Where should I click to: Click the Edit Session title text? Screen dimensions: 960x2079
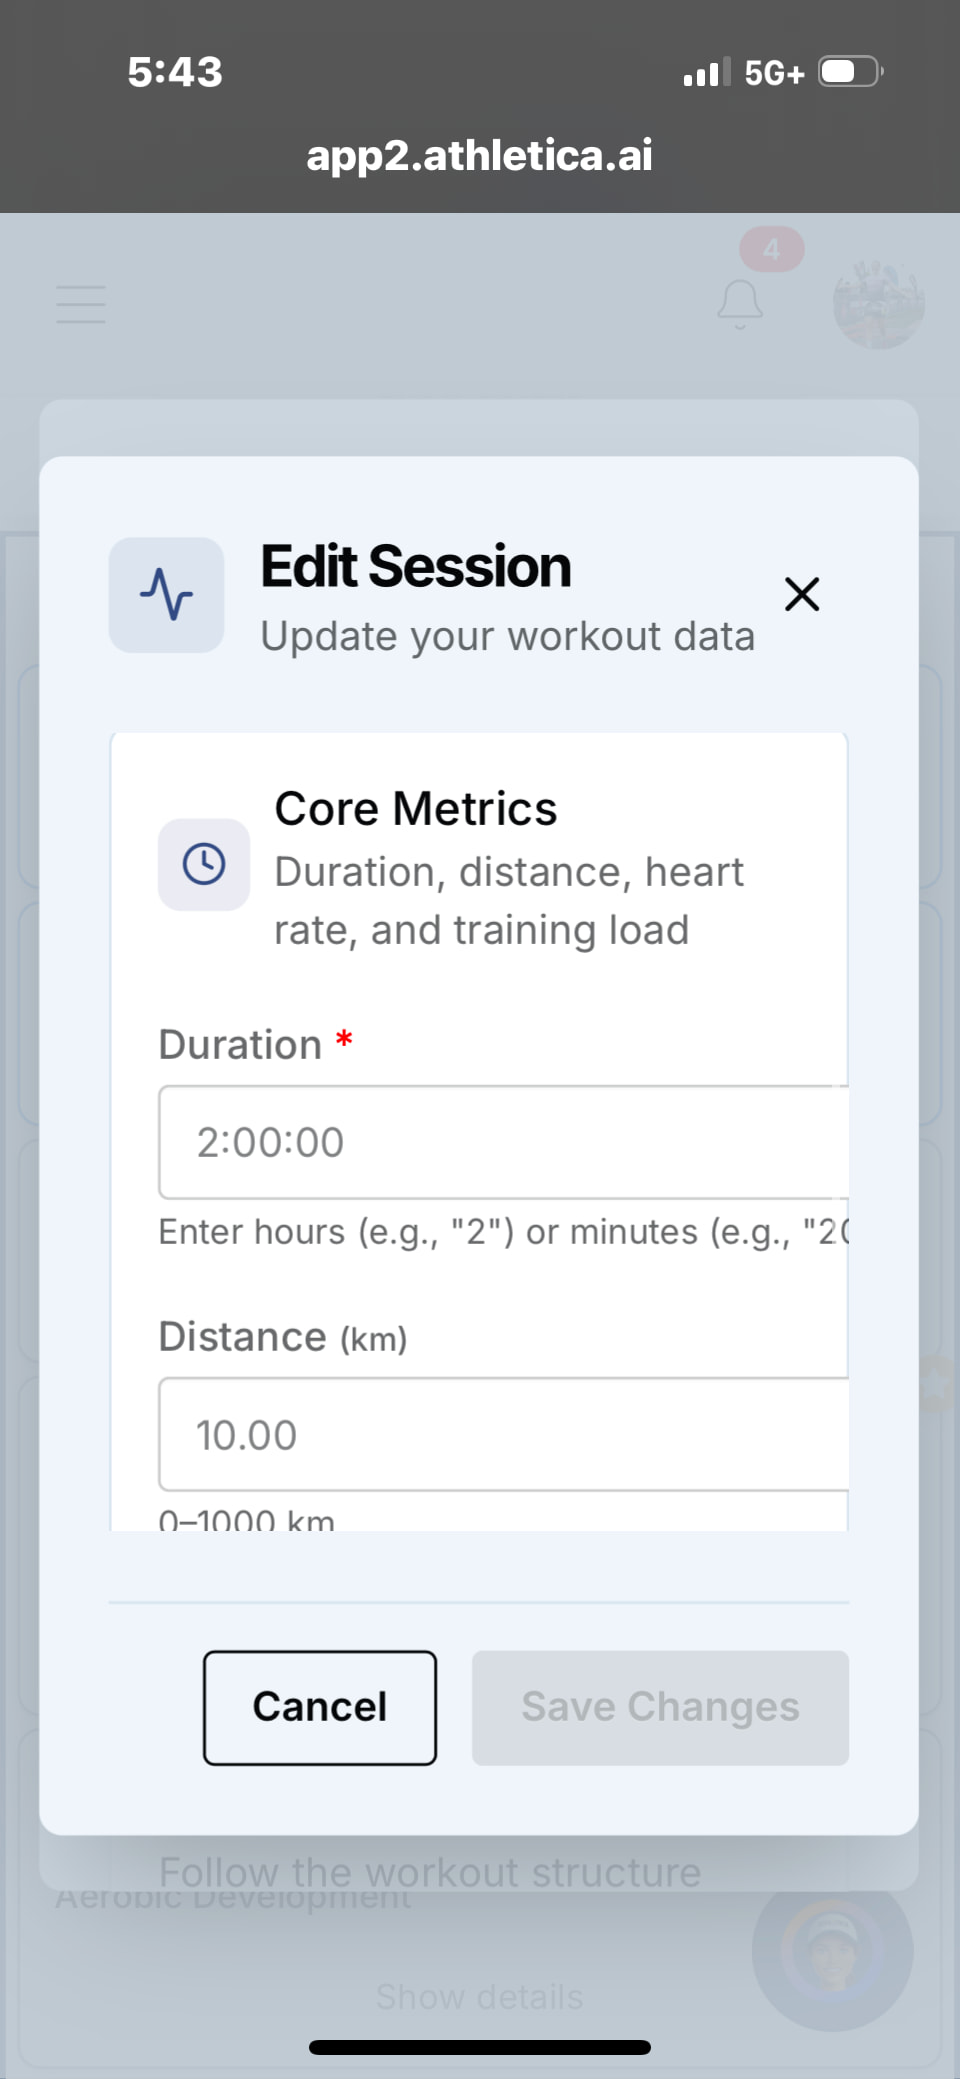tap(415, 567)
